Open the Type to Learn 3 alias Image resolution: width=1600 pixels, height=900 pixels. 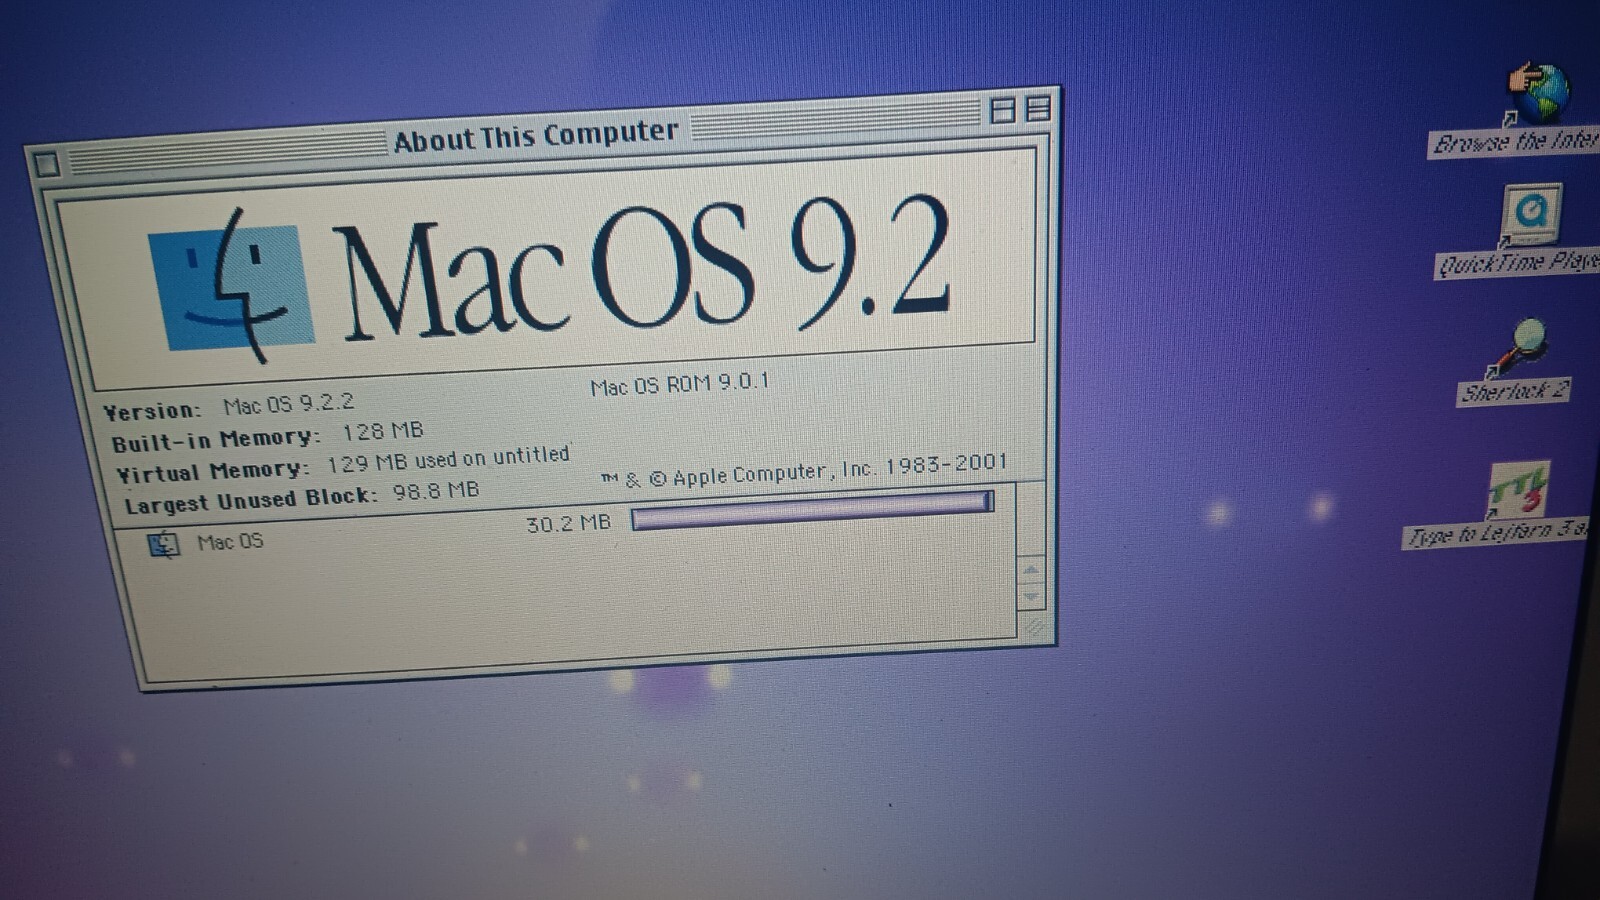[1518, 490]
